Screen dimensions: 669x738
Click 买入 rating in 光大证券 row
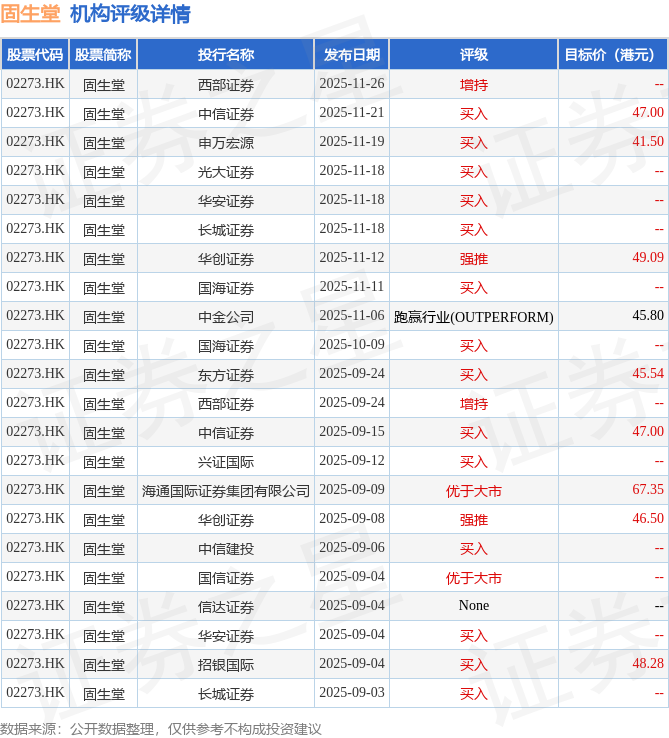coord(474,172)
